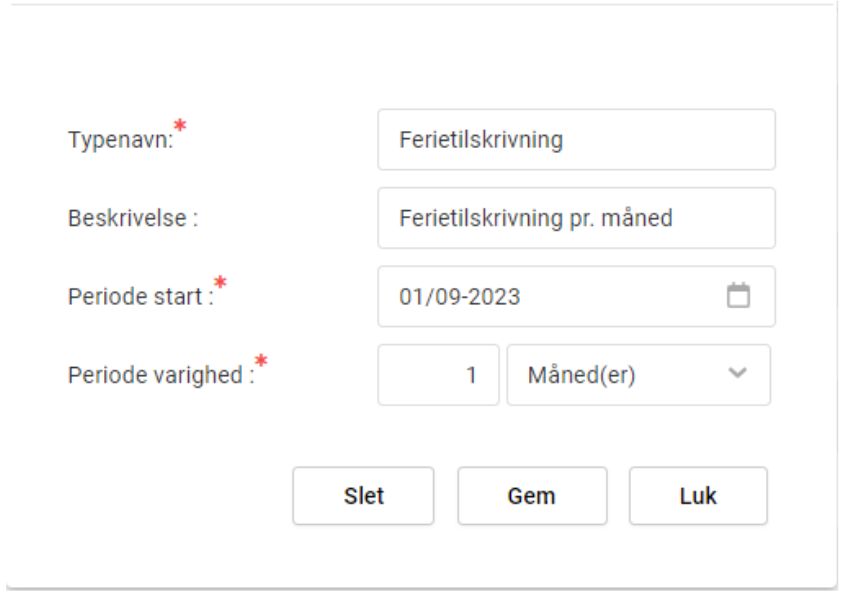This screenshot has width=845, height=596.
Task: Click the red asterisk beside Periode varighed
Action: point(262,361)
